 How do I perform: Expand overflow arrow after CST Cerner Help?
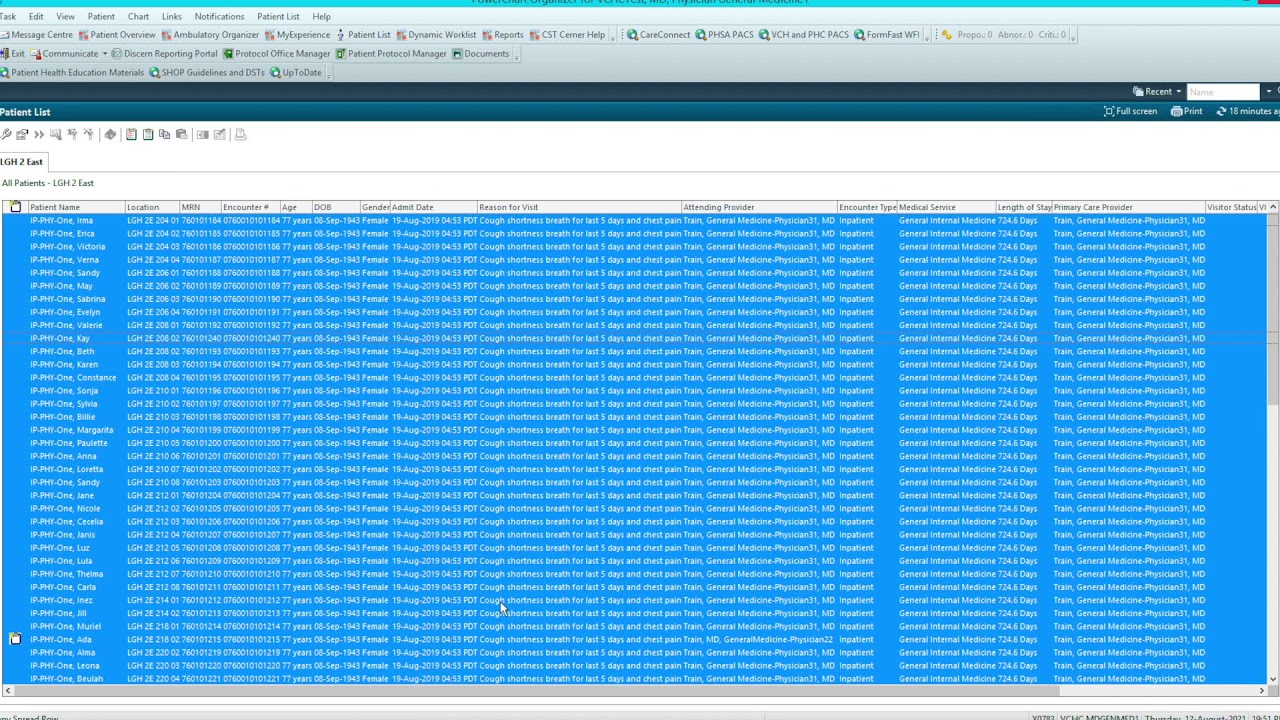click(613, 35)
